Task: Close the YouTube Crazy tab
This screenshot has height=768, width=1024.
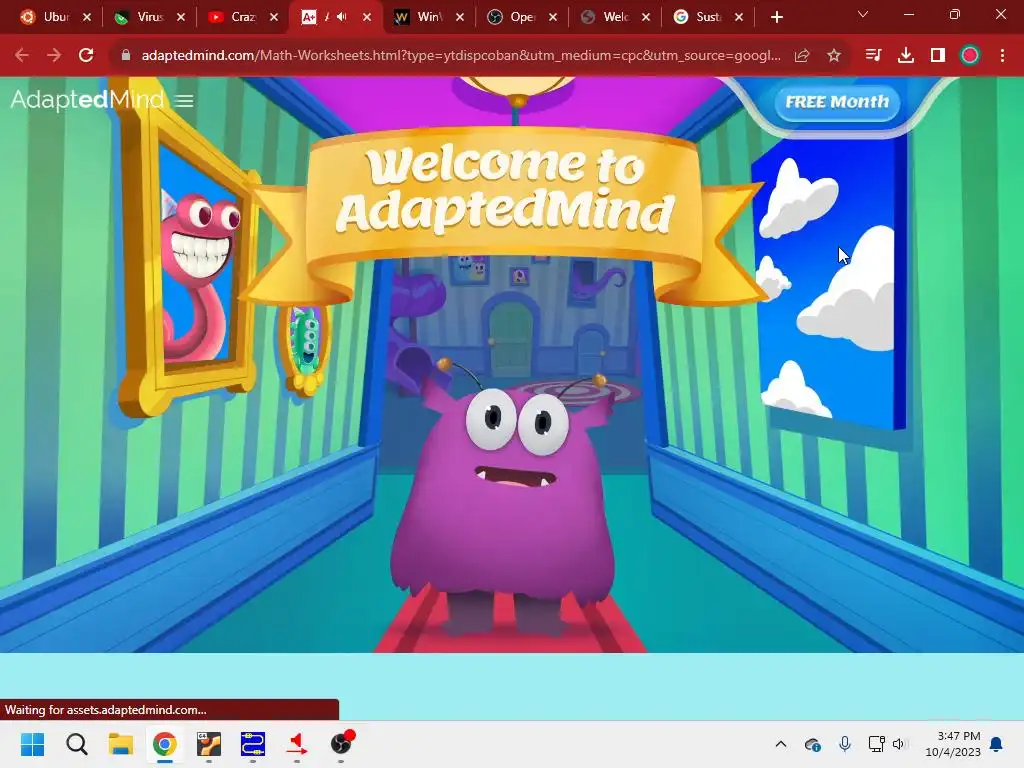Action: (274, 17)
